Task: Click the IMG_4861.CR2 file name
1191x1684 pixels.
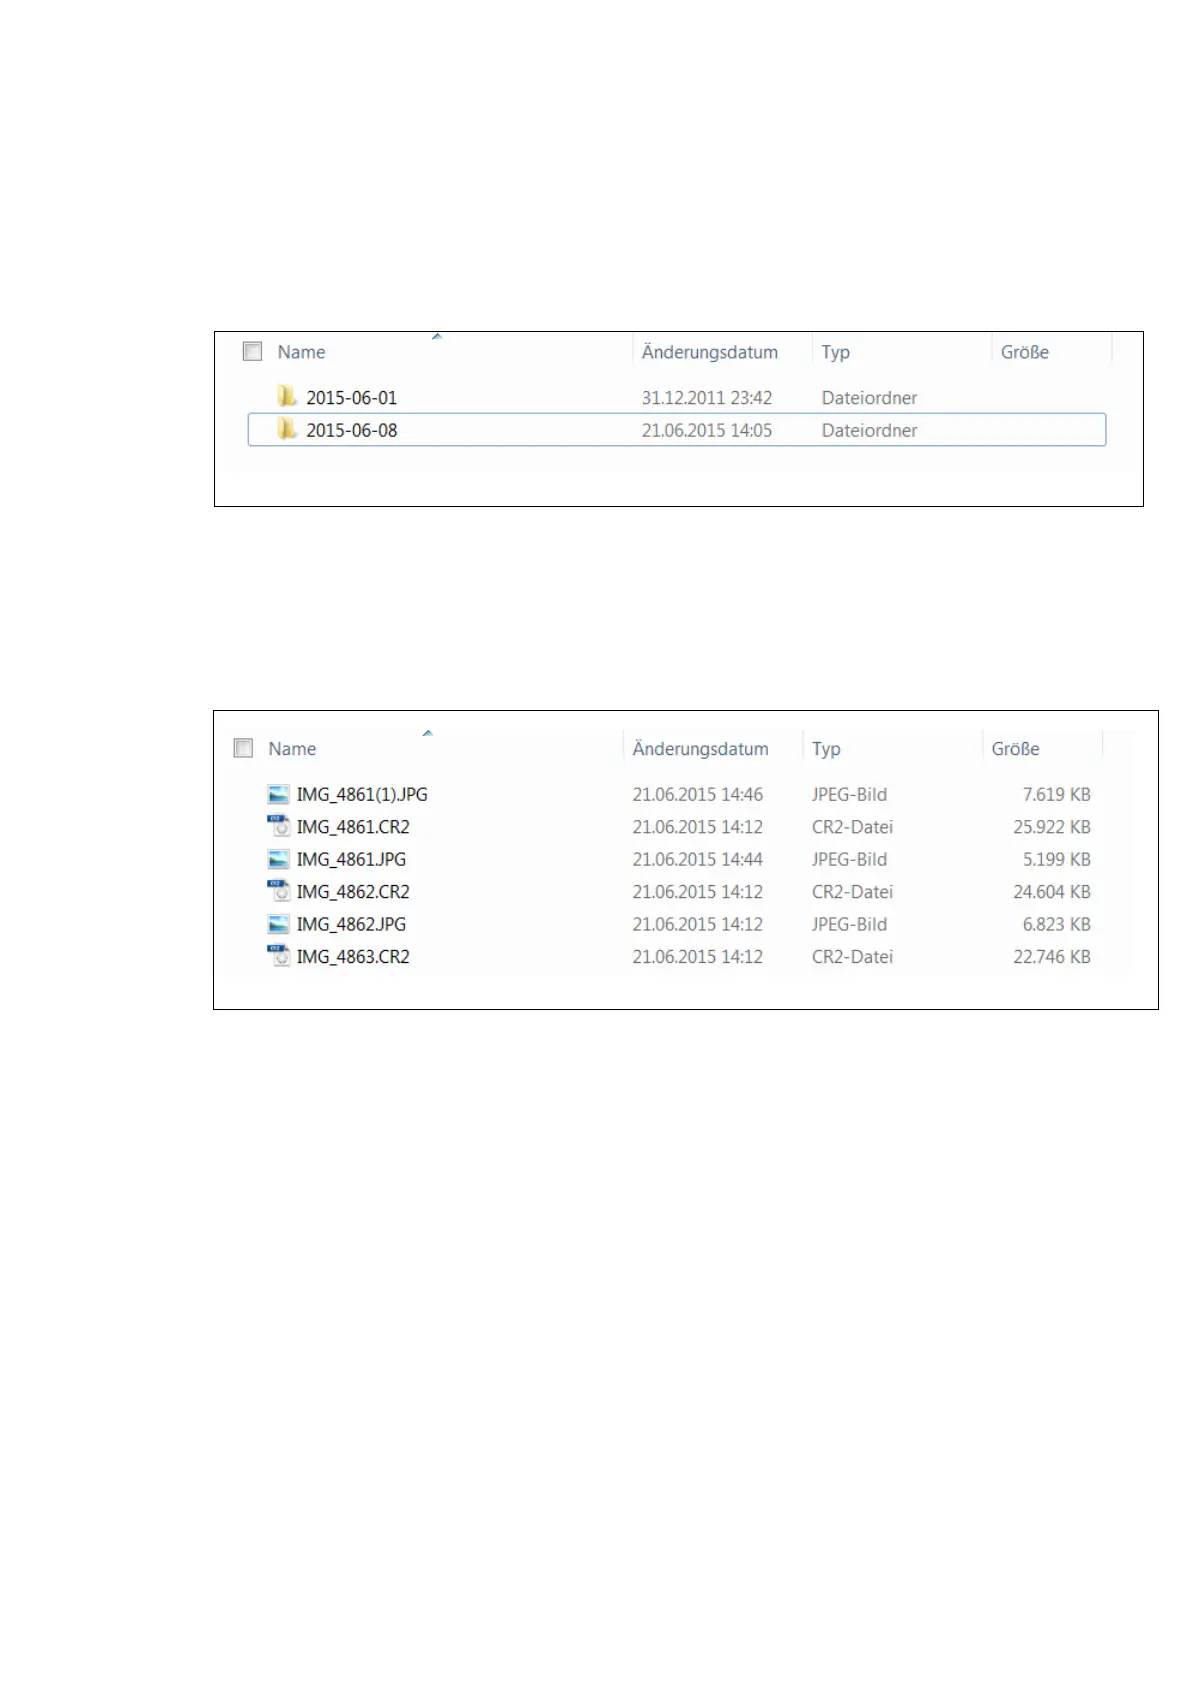Action: click(353, 827)
